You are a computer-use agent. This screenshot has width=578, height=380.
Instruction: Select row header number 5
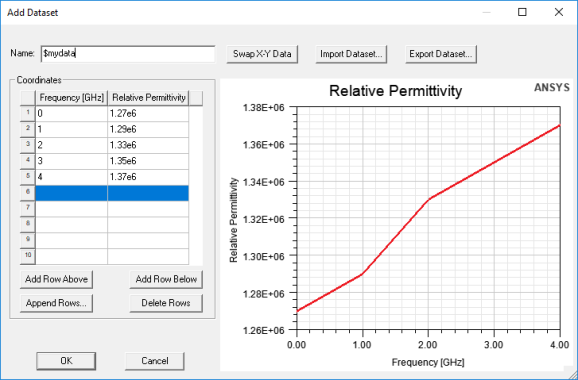click(28, 177)
